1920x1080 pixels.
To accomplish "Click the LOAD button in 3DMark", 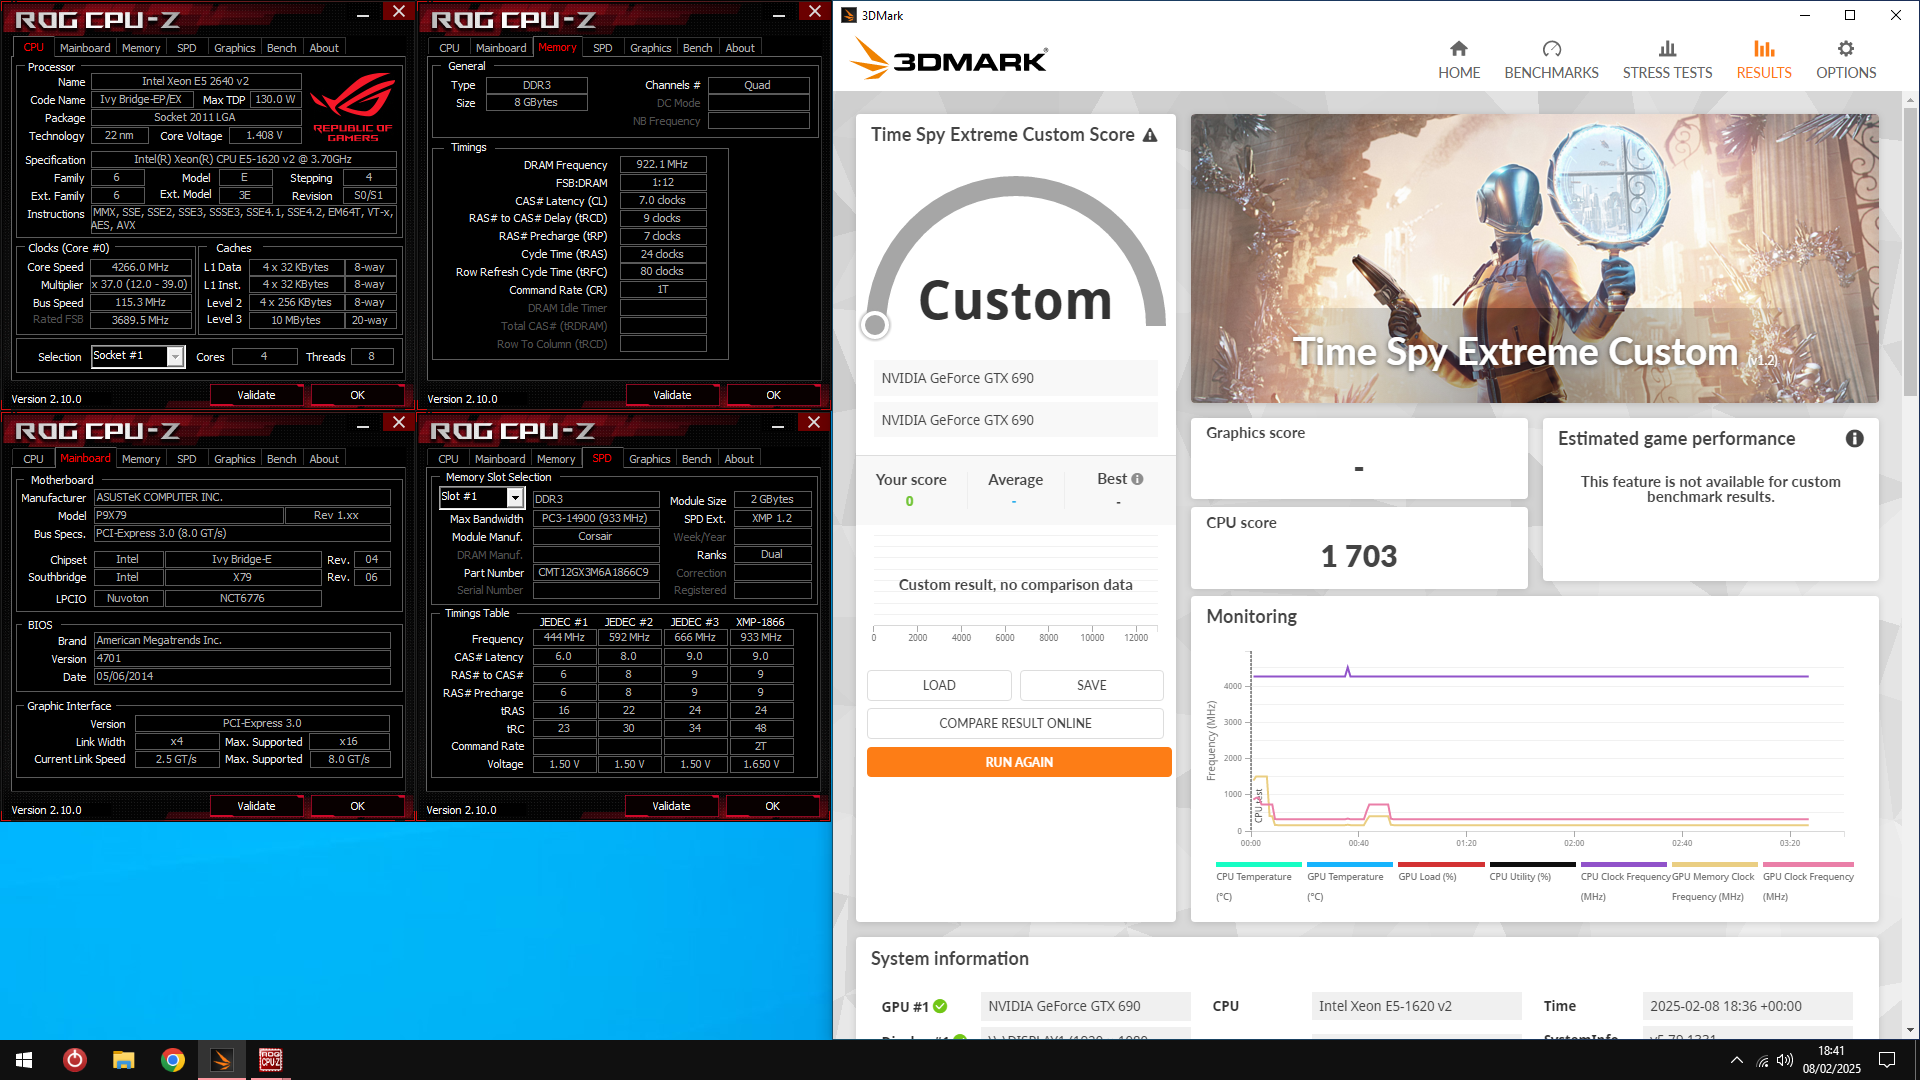I will (x=939, y=685).
